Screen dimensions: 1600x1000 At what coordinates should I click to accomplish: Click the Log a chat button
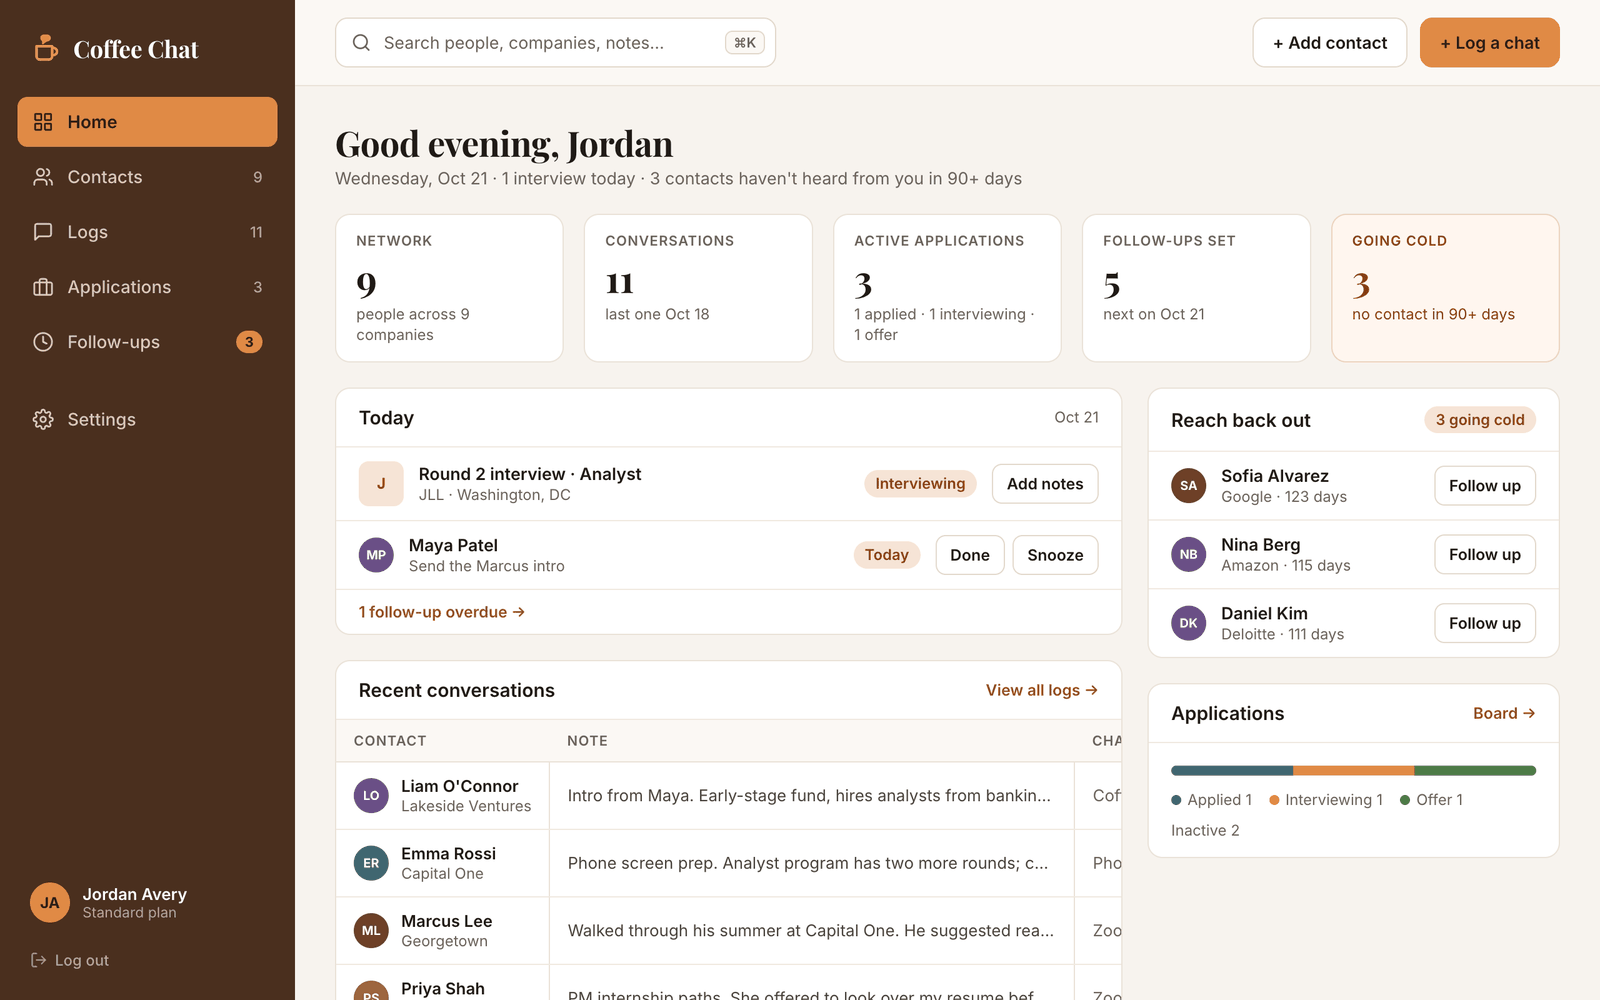pyautogui.click(x=1490, y=43)
